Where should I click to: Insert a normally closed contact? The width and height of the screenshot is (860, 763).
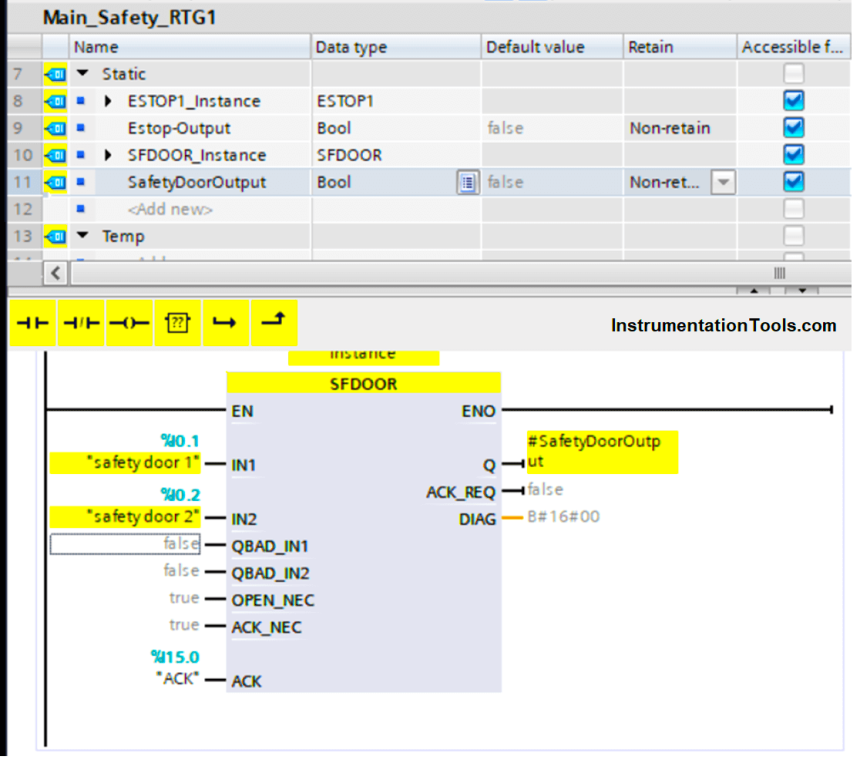[x=81, y=324]
